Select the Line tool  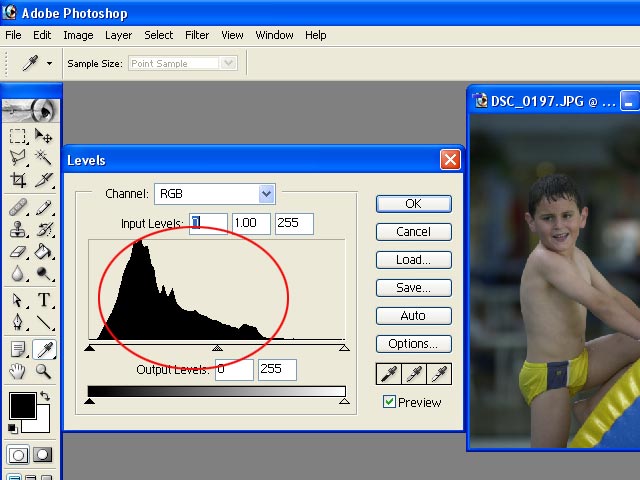pos(43,322)
